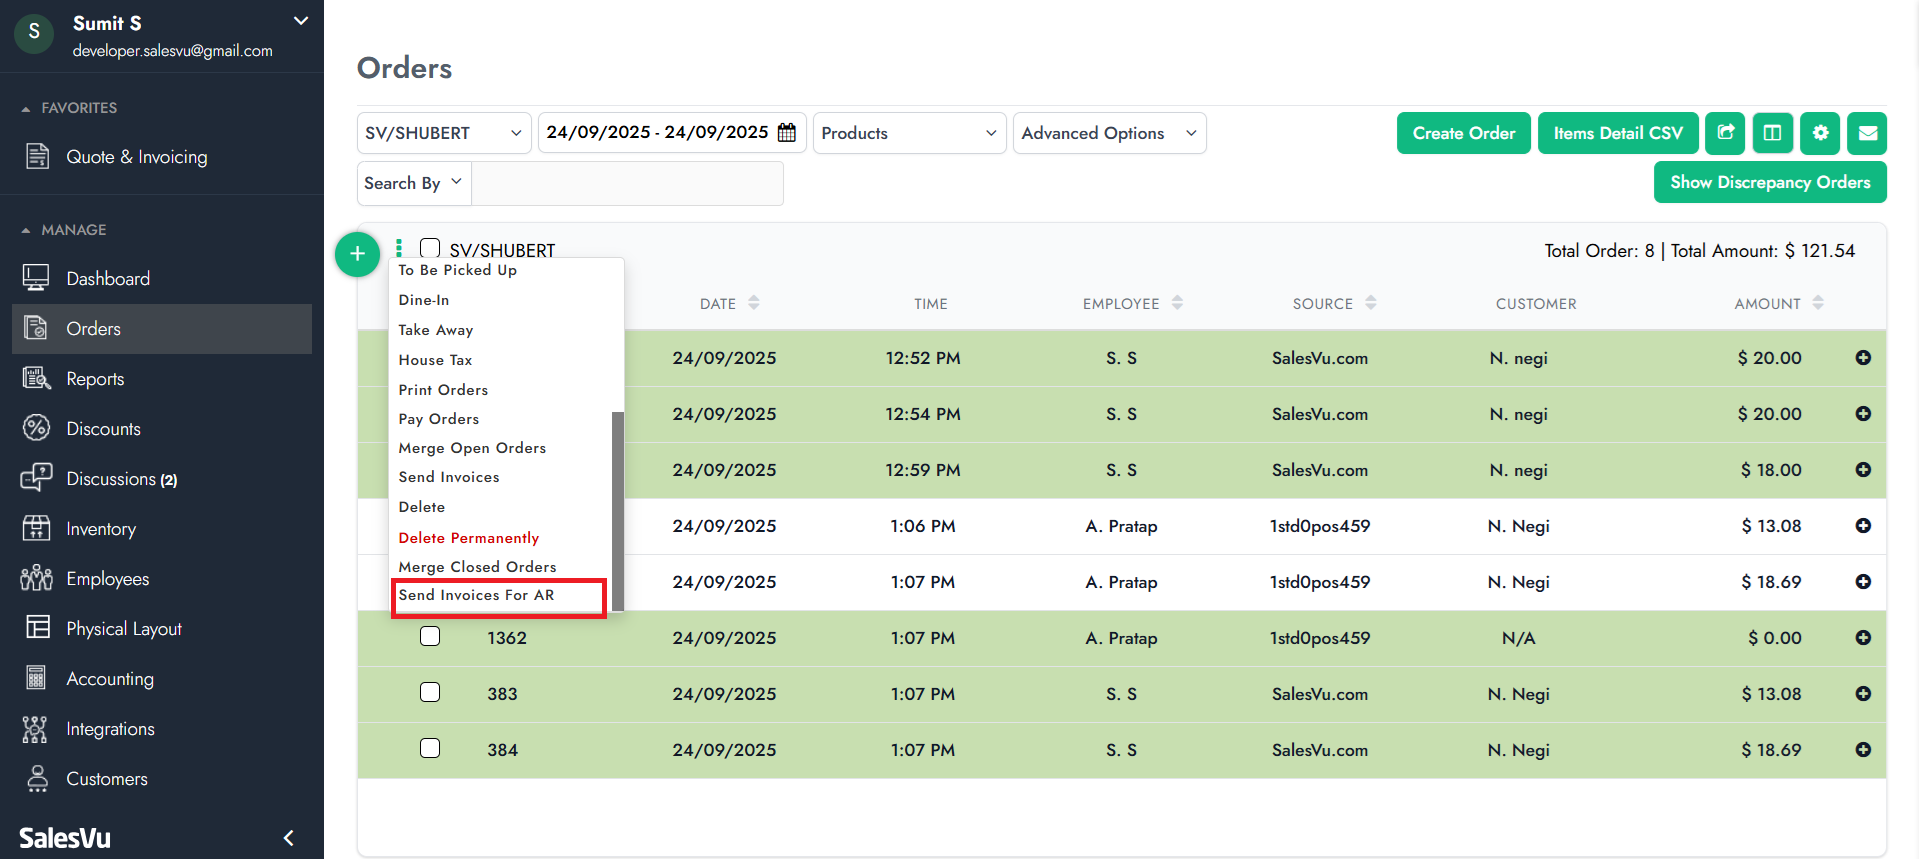Image resolution: width=1919 pixels, height=859 pixels.
Task: Go to Customers page link
Action: tap(107, 779)
